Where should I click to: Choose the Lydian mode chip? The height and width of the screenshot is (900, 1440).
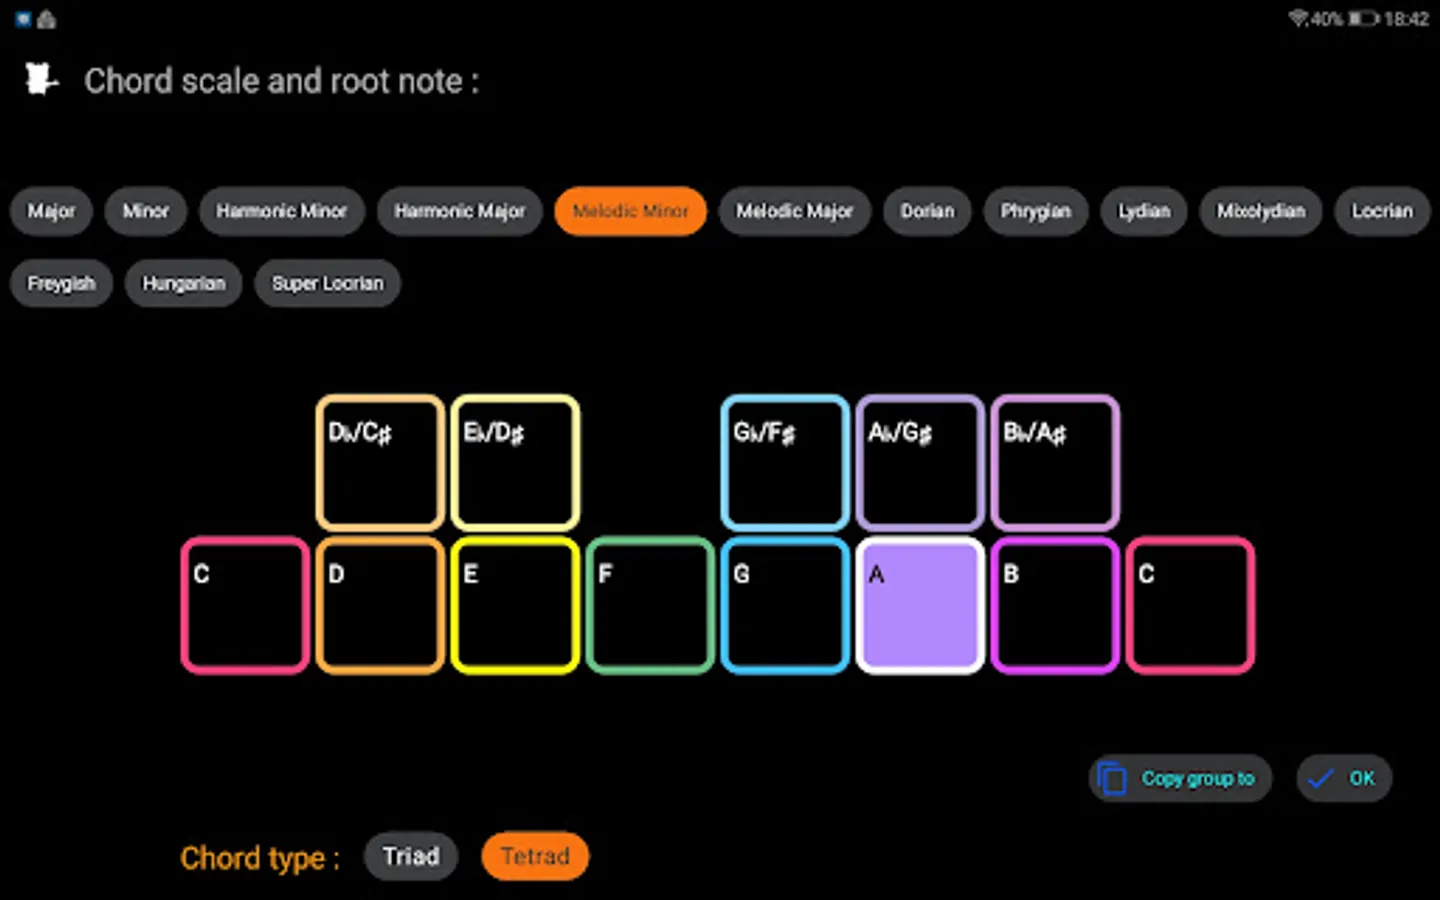tap(1144, 211)
